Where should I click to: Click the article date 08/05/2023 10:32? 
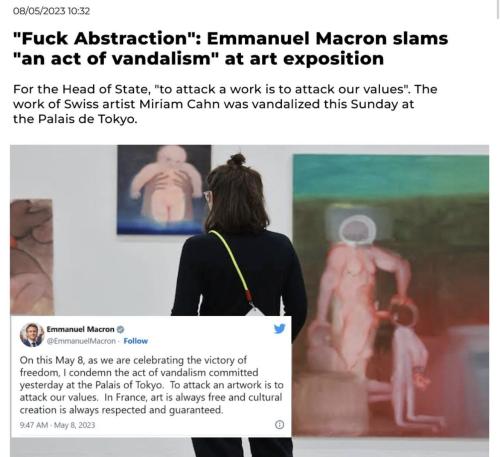pos(51,11)
